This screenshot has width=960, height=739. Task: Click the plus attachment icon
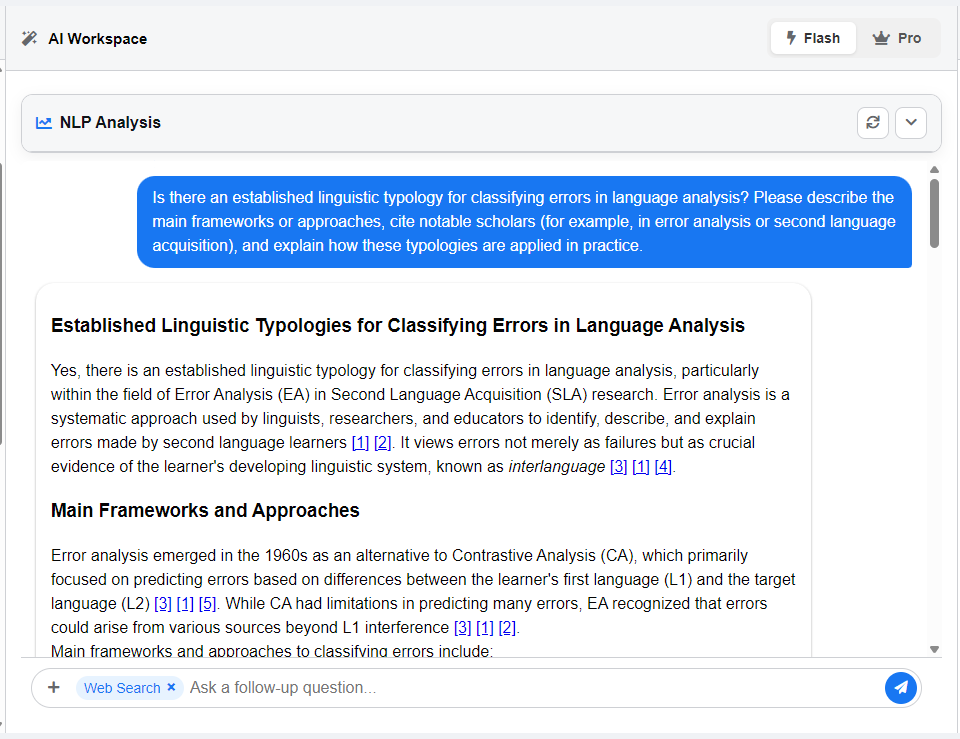click(54, 688)
